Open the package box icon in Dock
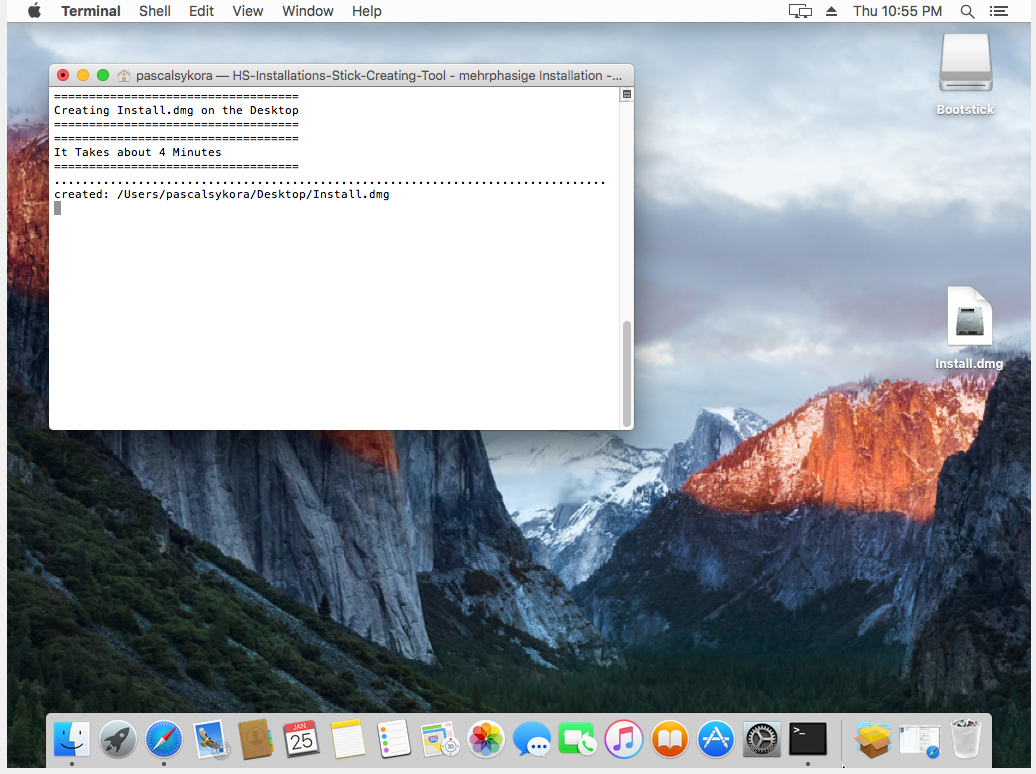Viewport: 1036px width, 774px height. (x=873, y=738)
